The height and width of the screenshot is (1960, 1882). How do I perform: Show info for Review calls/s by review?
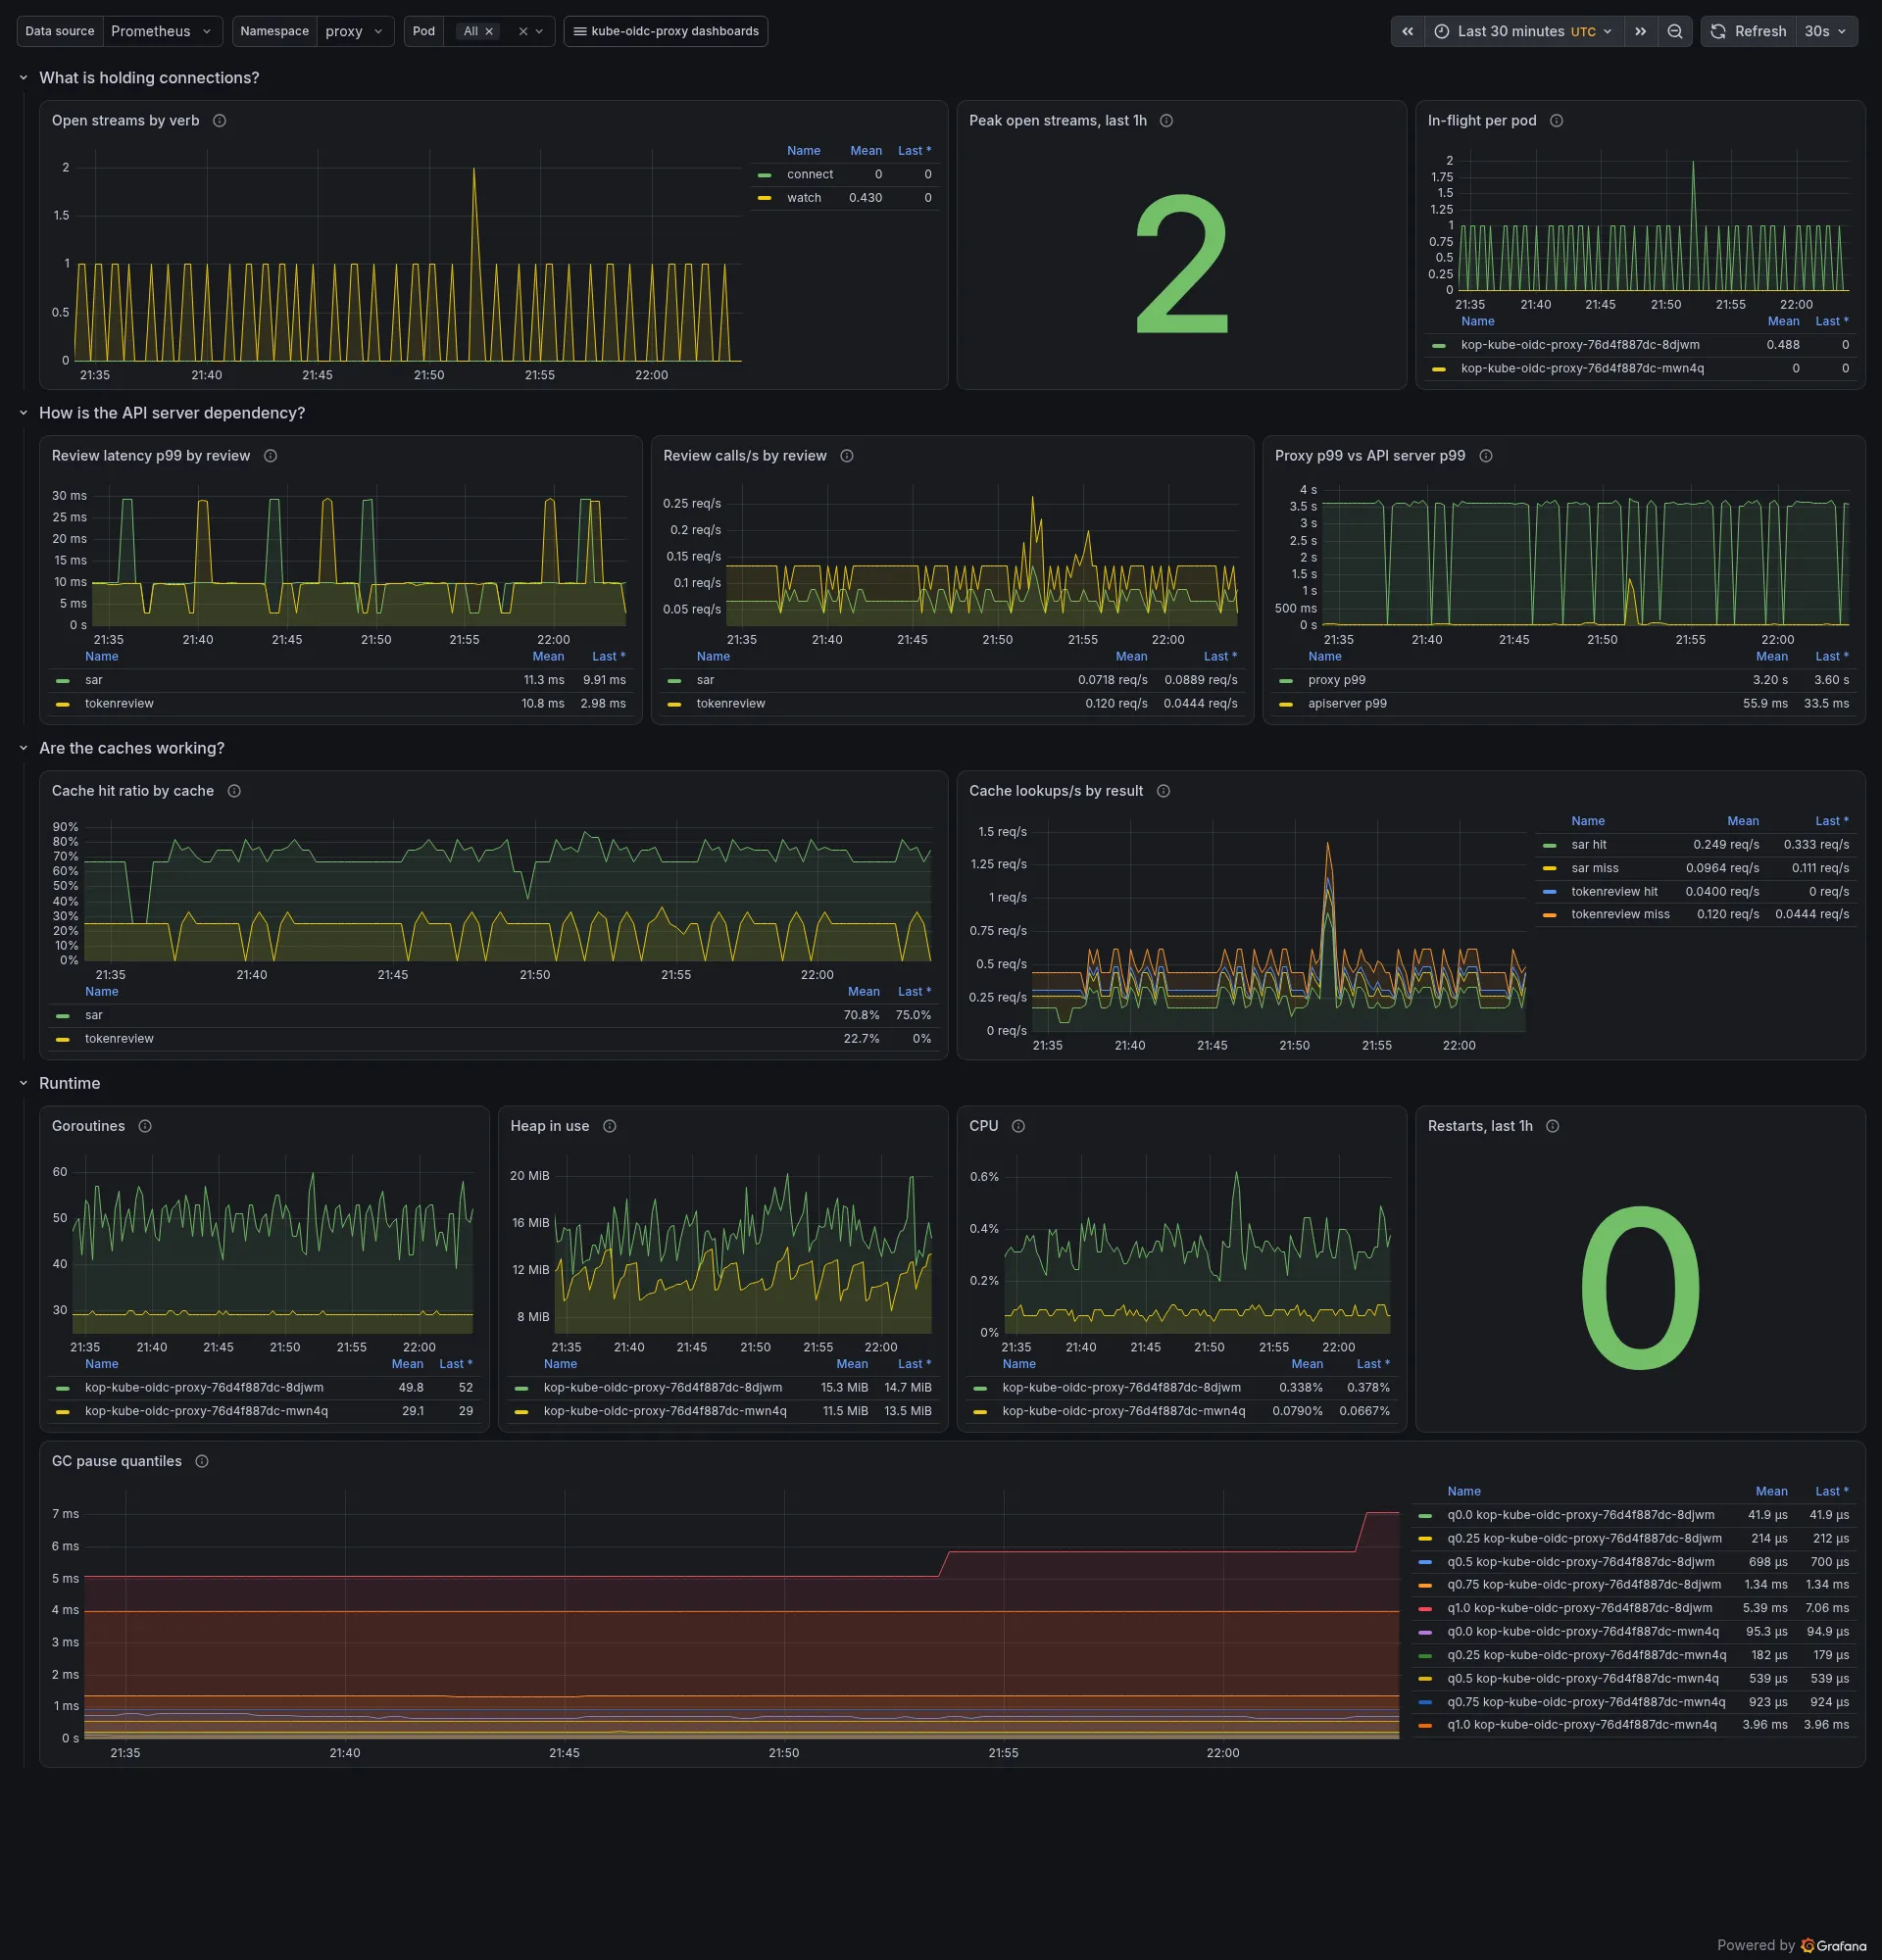847,456
